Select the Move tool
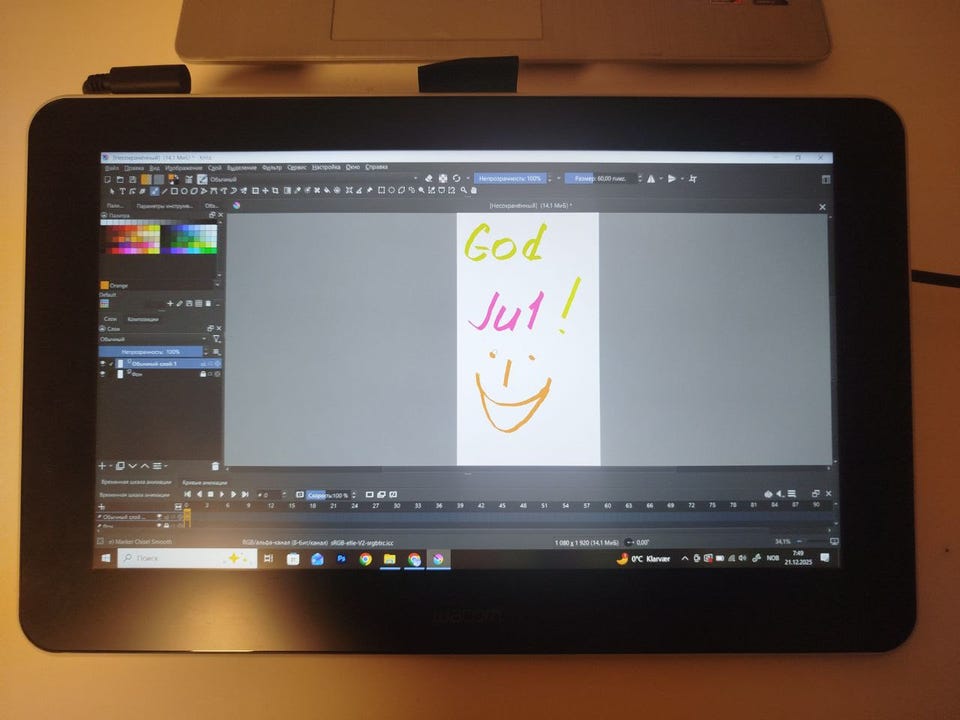 coord(265,191)
